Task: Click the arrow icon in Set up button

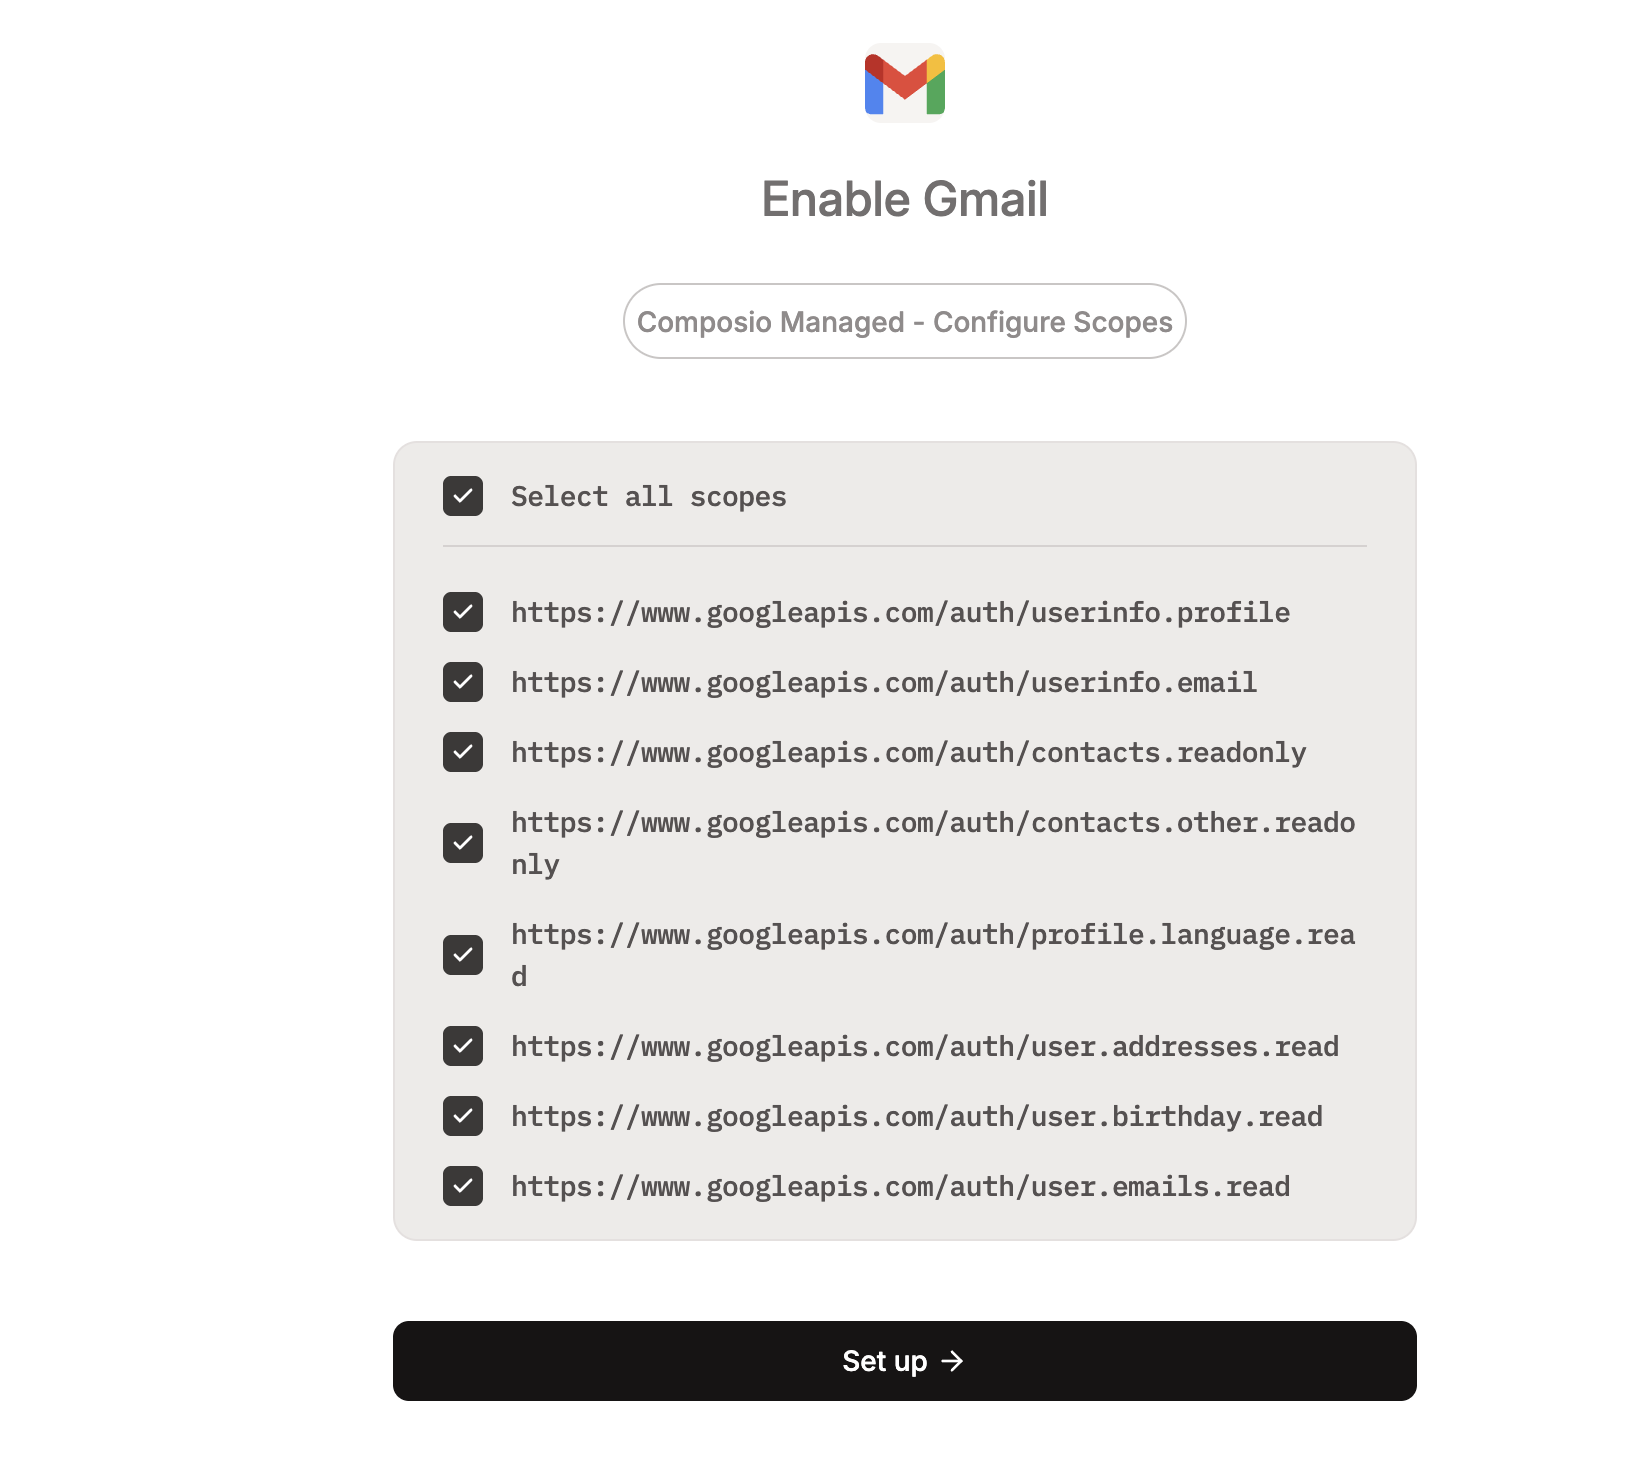Action: point(952,1361)
